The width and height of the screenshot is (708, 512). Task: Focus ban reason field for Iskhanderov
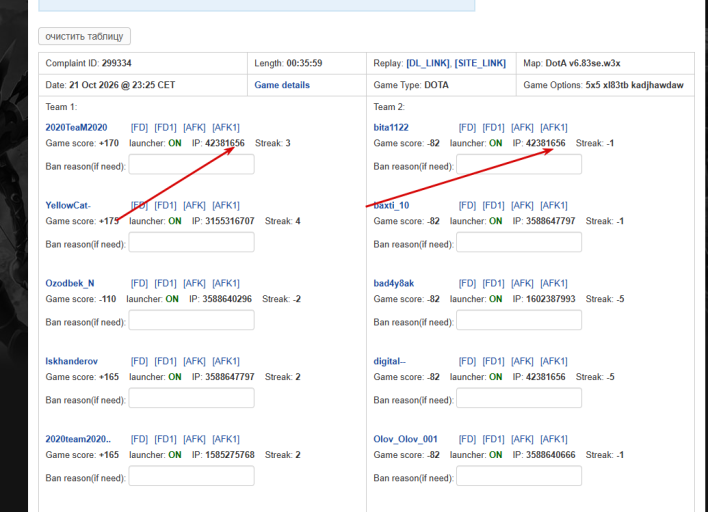pyautogui.click(x=191, y=398)
